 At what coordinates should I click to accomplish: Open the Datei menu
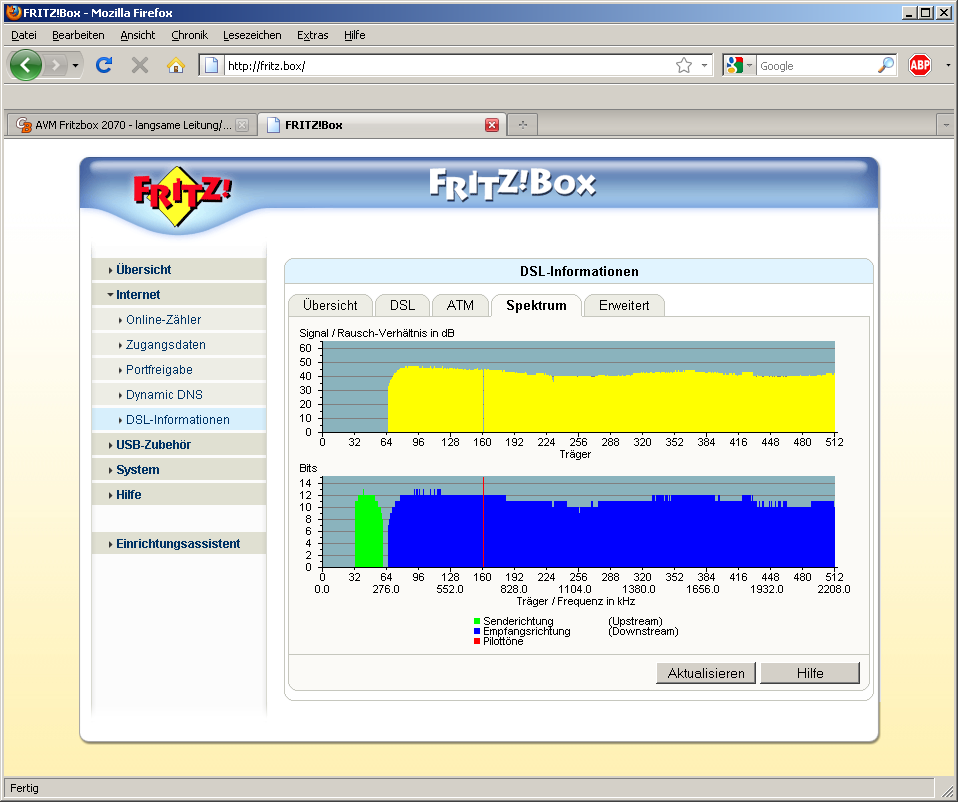pos(24,35)
